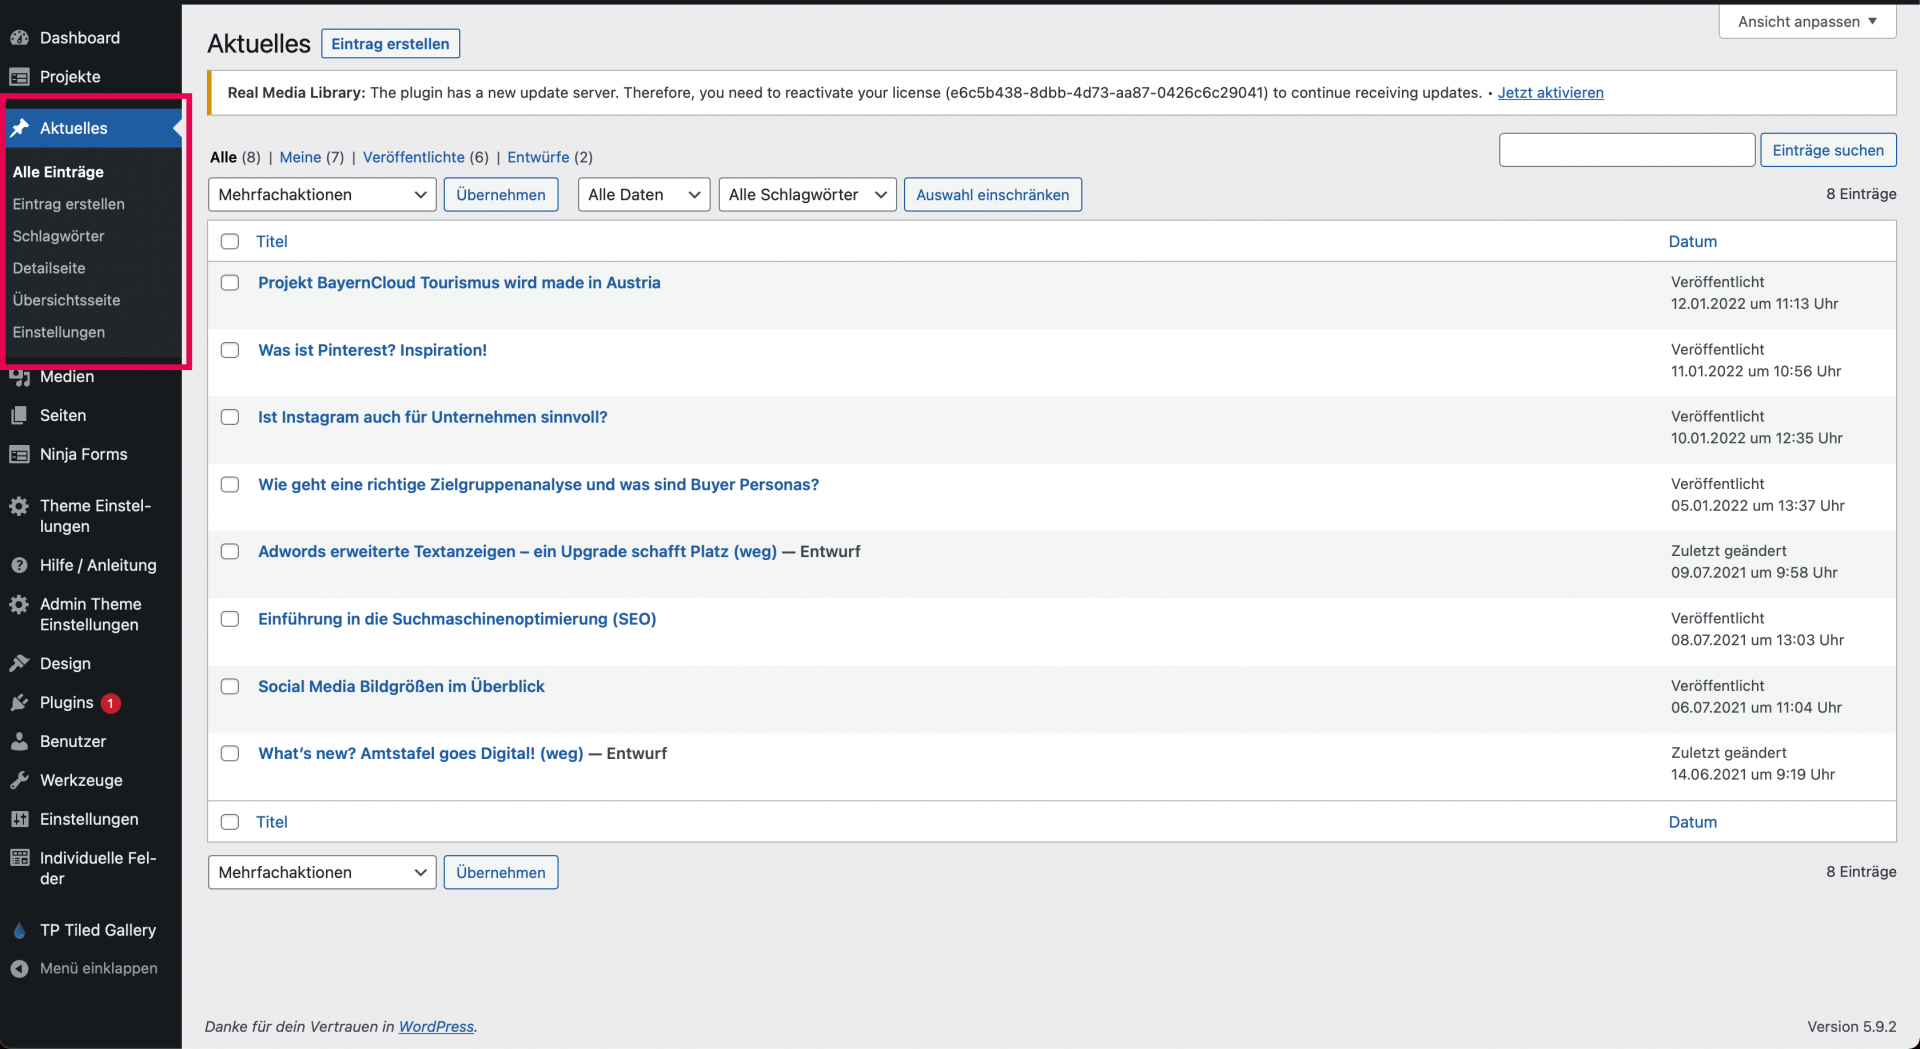Open Schlagwörter submenu item under Aktuelles
The height and width of the screenshot is (1049, 1920).
point(58,237)
